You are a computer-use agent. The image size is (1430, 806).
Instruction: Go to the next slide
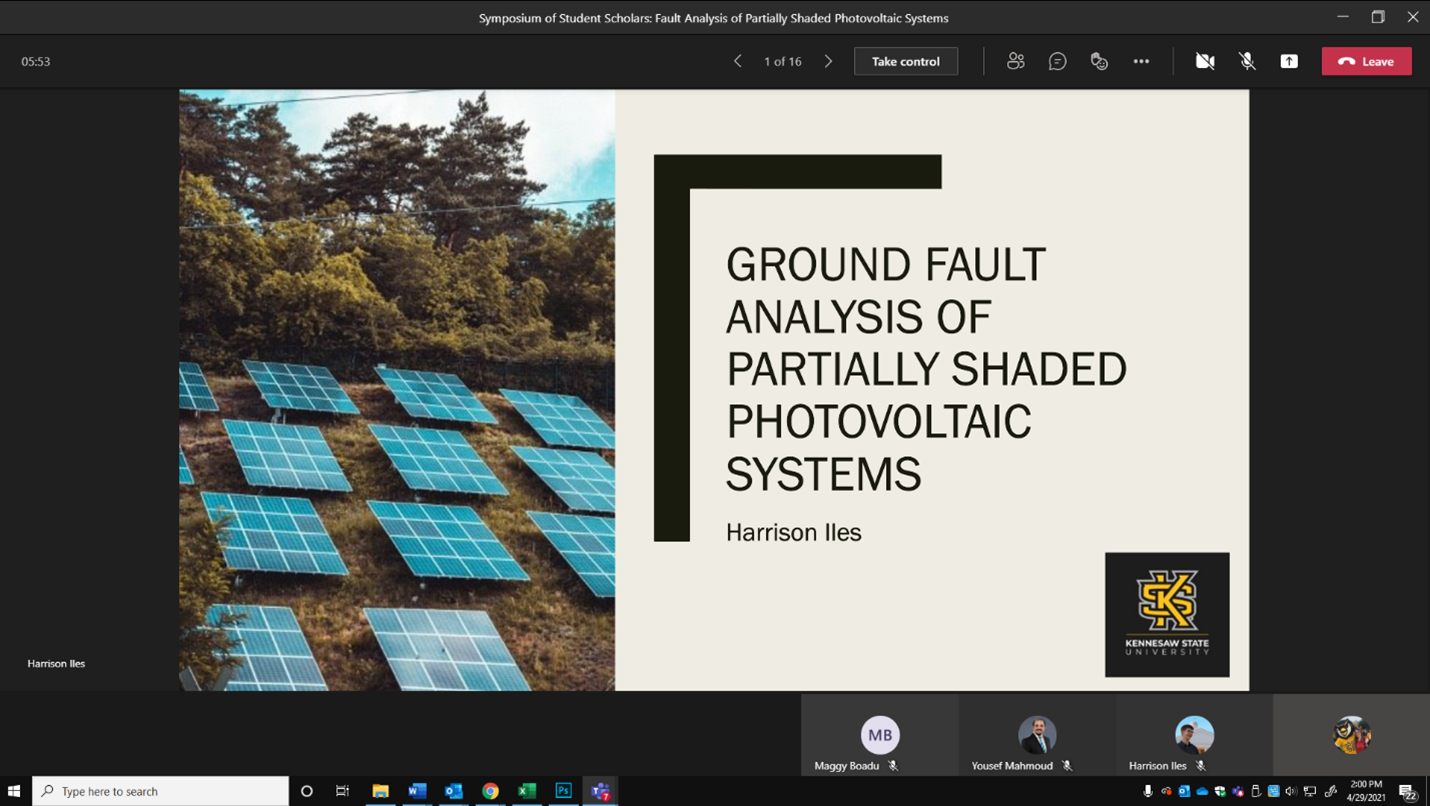(828, 61)
